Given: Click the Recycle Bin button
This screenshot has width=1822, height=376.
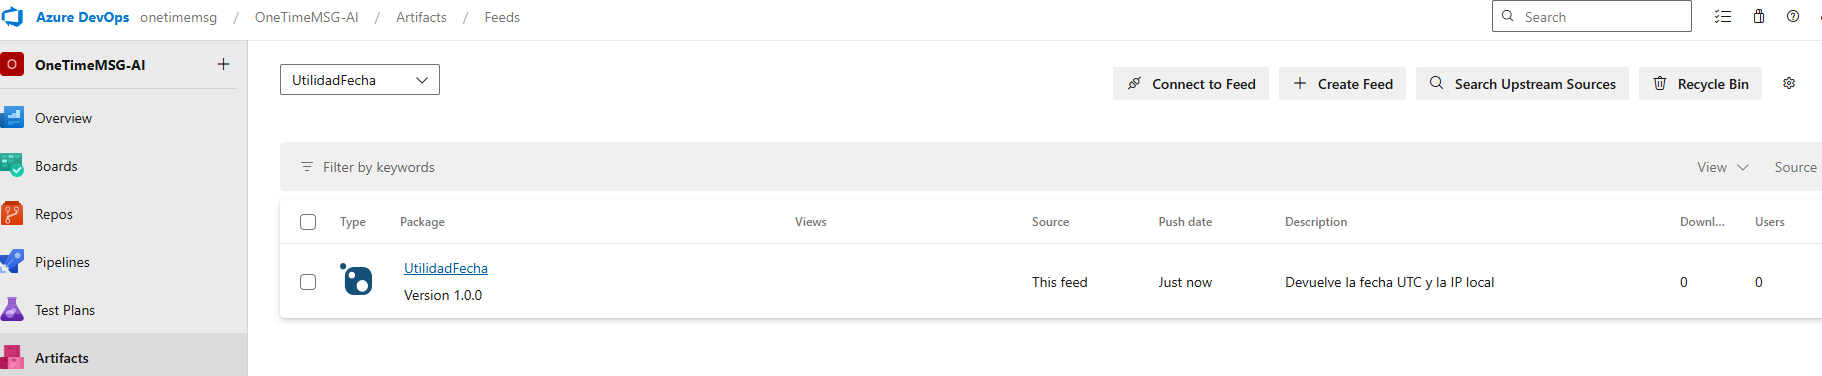Looking at the screenshot, I should click(1700, 84).
